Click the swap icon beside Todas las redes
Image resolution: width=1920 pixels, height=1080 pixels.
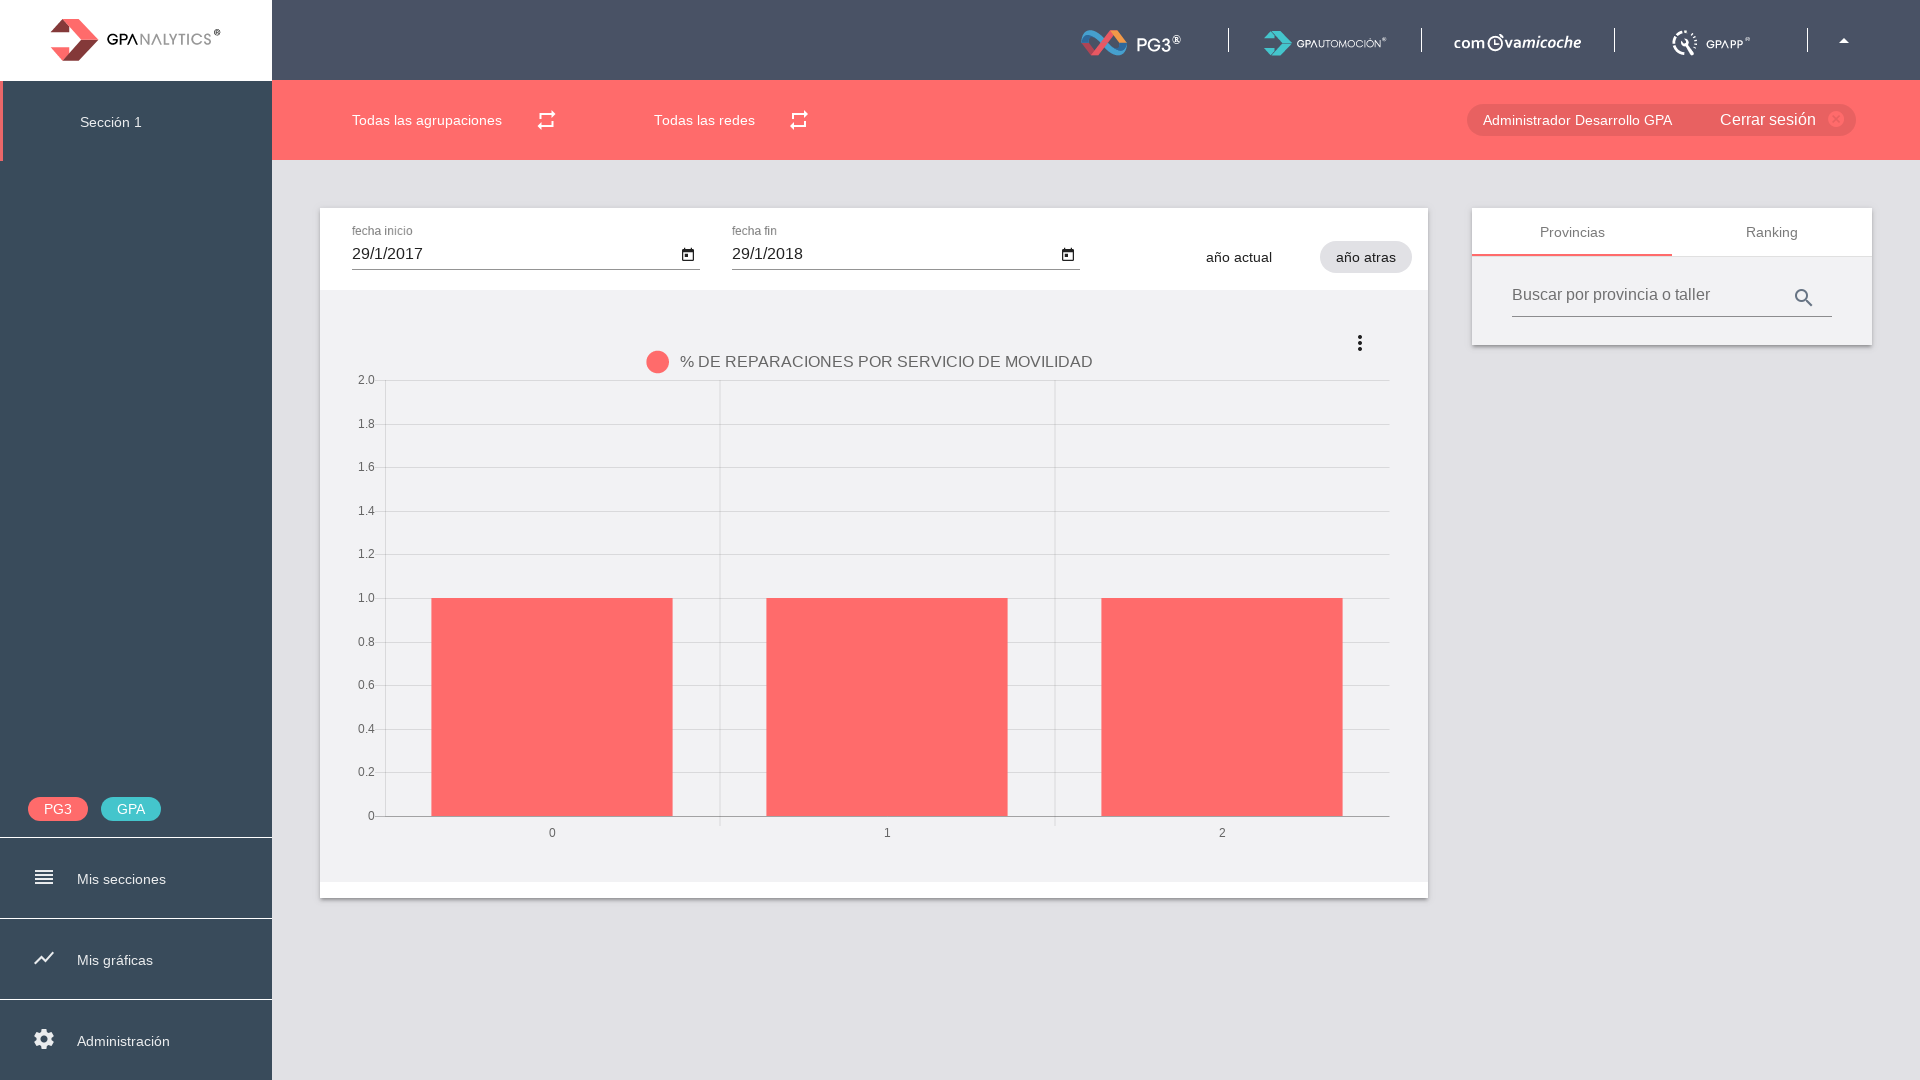(798, 120)
